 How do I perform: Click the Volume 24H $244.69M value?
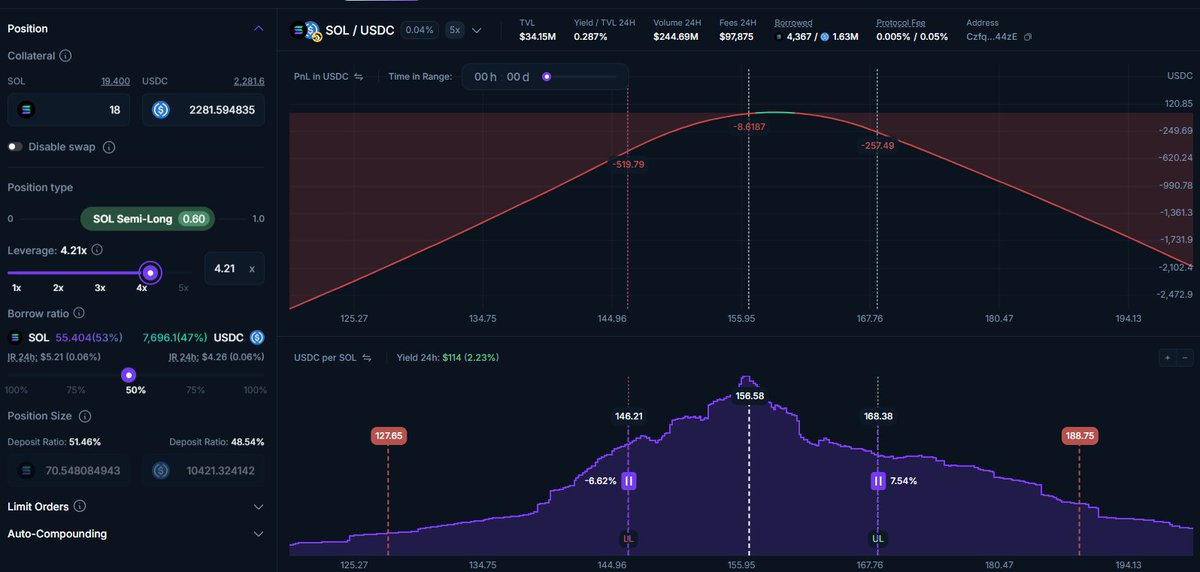[677, 37]
